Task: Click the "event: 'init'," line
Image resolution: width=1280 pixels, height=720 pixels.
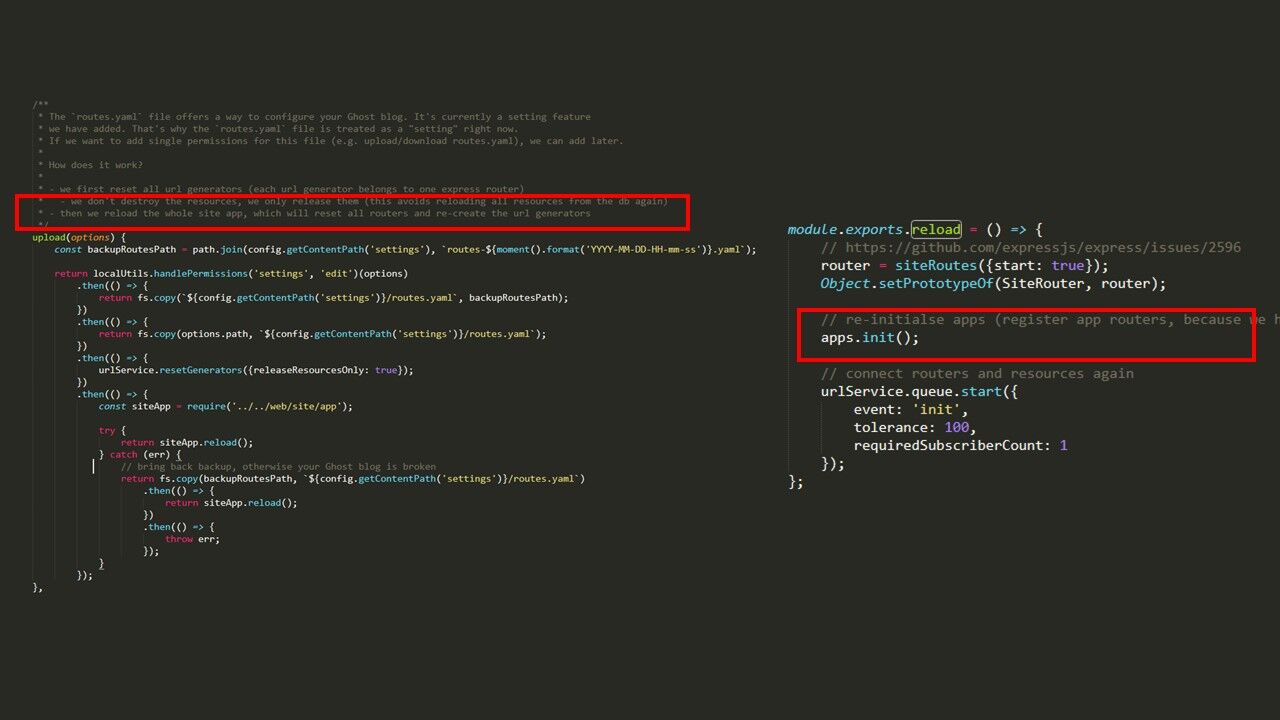Action: pyautogui.click(x=911, y=409)
